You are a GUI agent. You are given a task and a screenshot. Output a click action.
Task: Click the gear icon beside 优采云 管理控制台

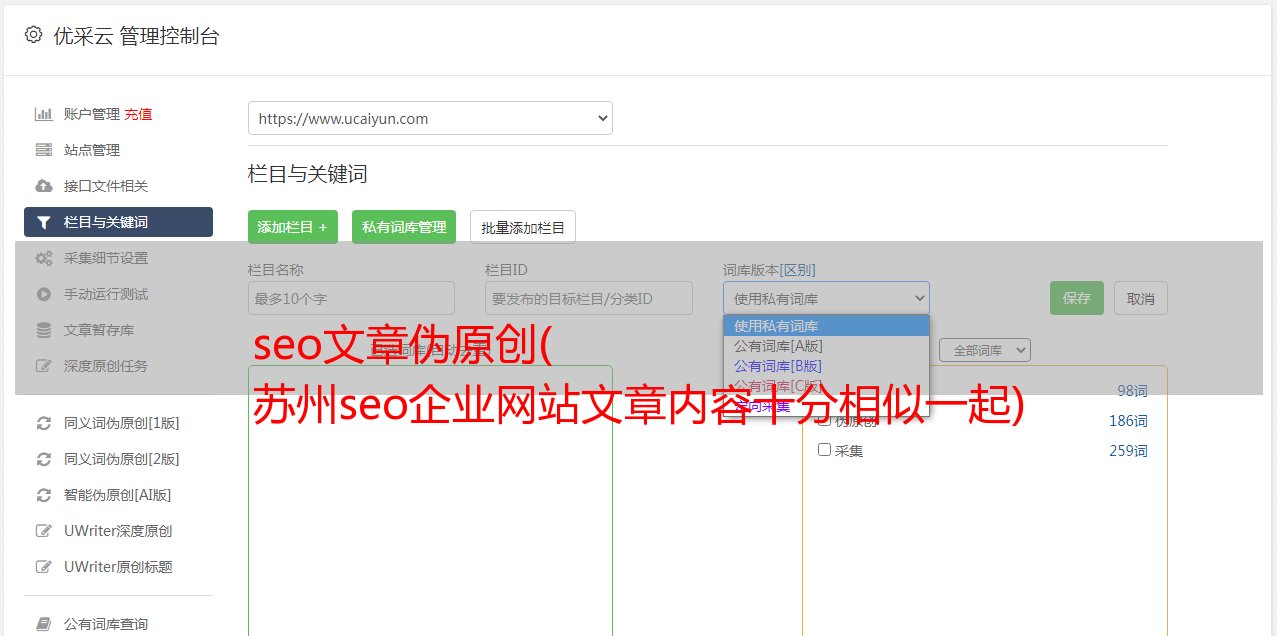[x=33, y=35]
